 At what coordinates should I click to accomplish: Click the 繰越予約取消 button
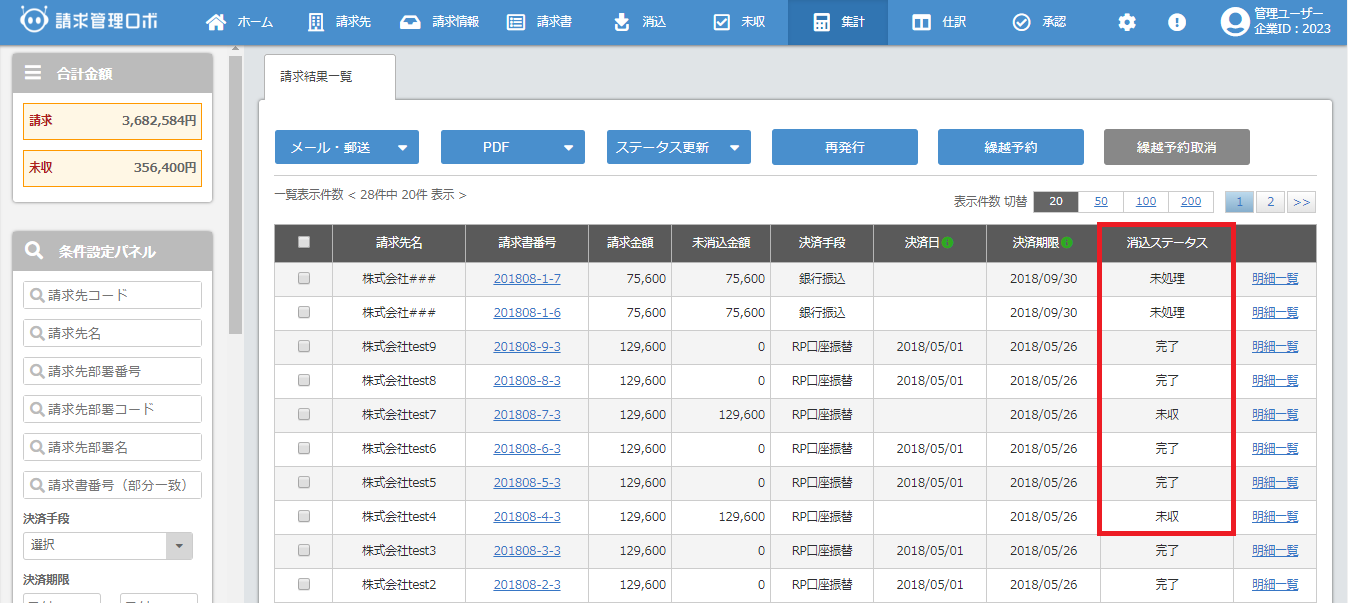[1177, 147]
